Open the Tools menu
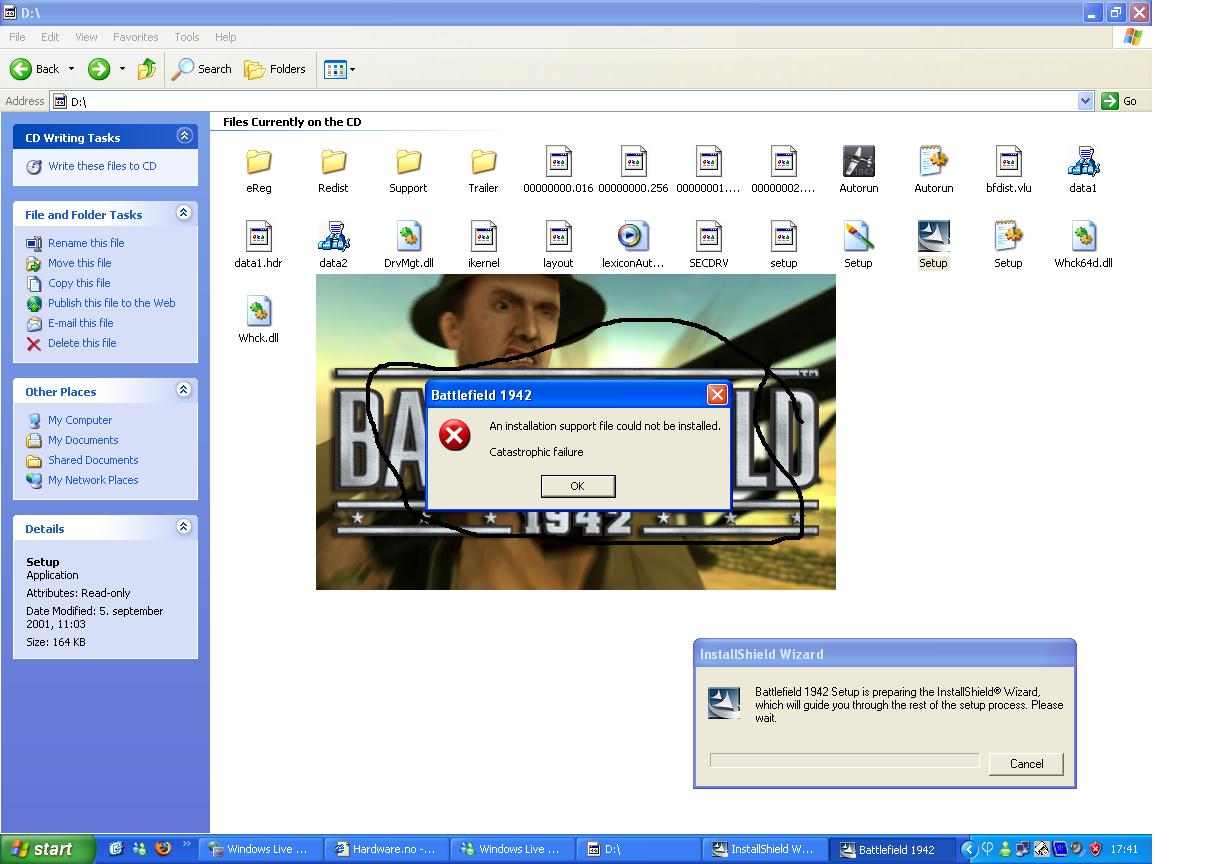The image size is (1218, 864). pos(187,37)
